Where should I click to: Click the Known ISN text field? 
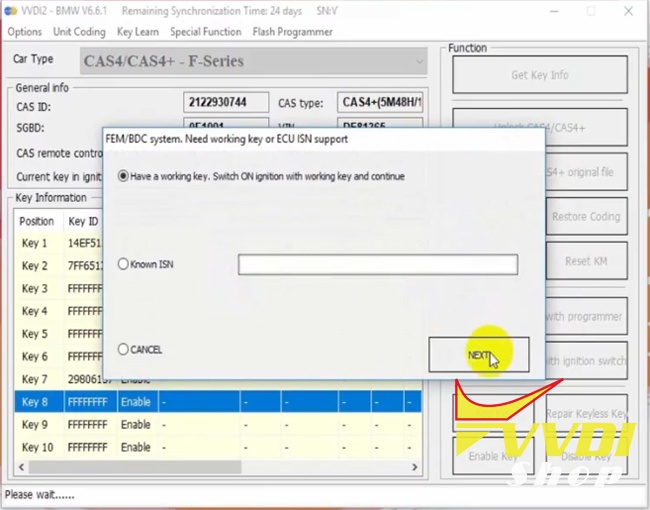click(378, 265)
